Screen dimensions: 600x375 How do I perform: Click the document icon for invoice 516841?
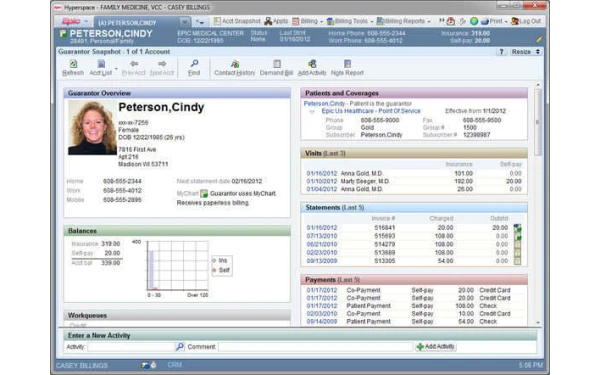coord(517,228)
